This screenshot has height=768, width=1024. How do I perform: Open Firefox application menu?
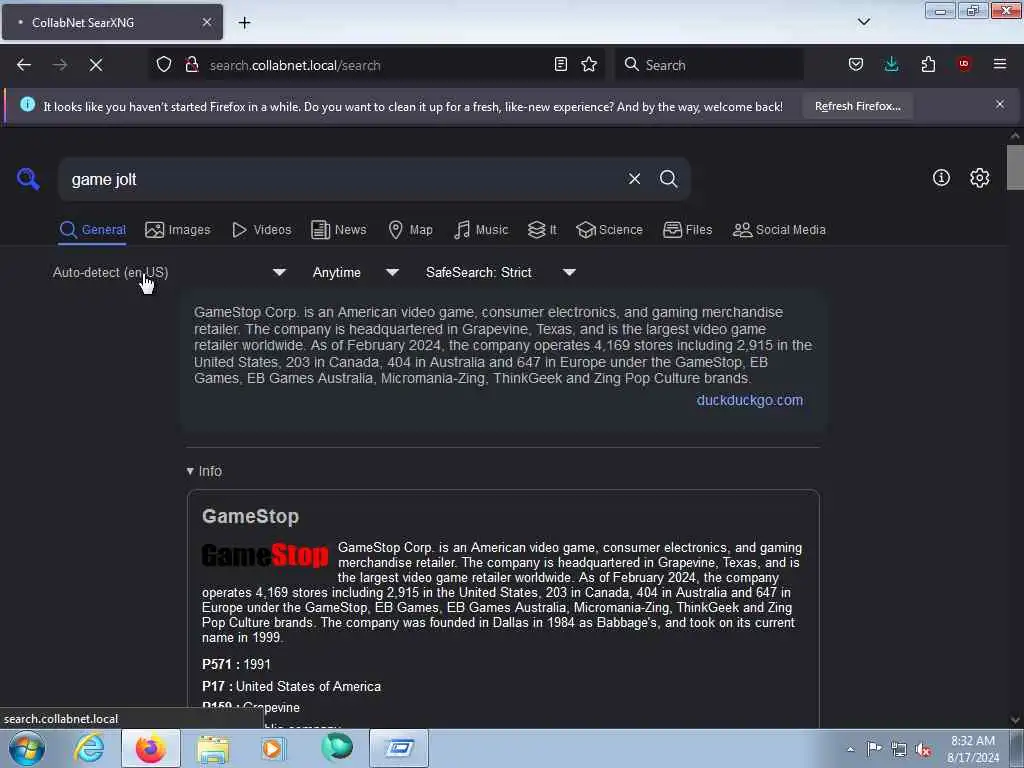tap(1000, 64)
